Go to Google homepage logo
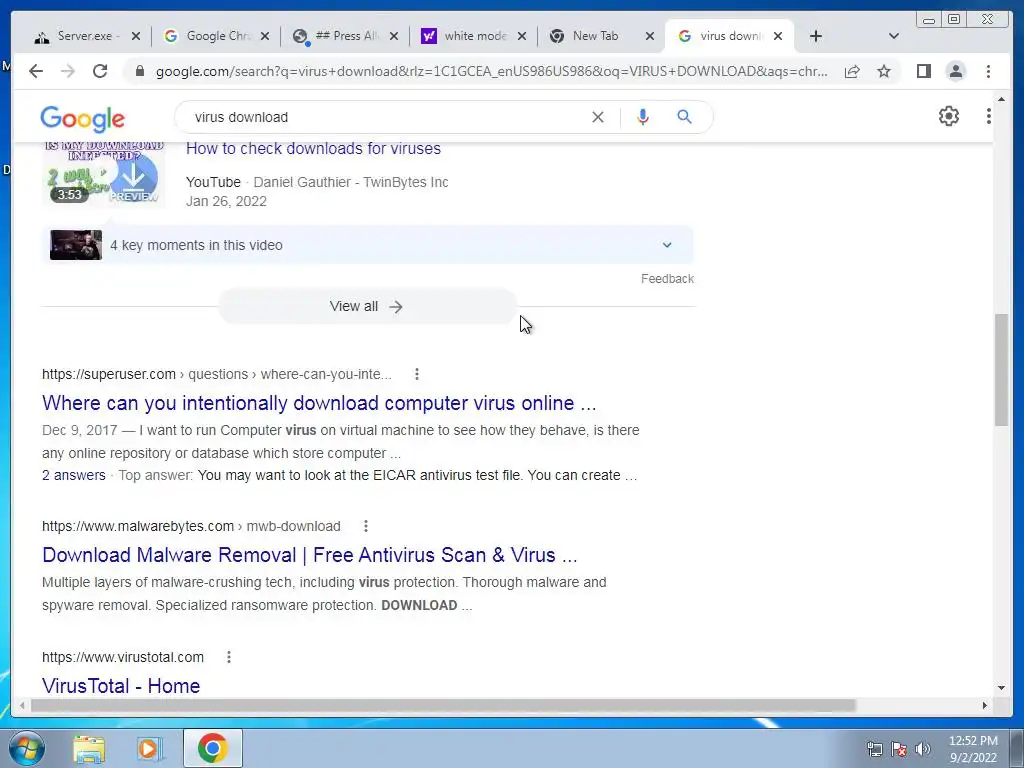Image resolution: width=1024 pixels, height=768 pixels. click(82, 118)
